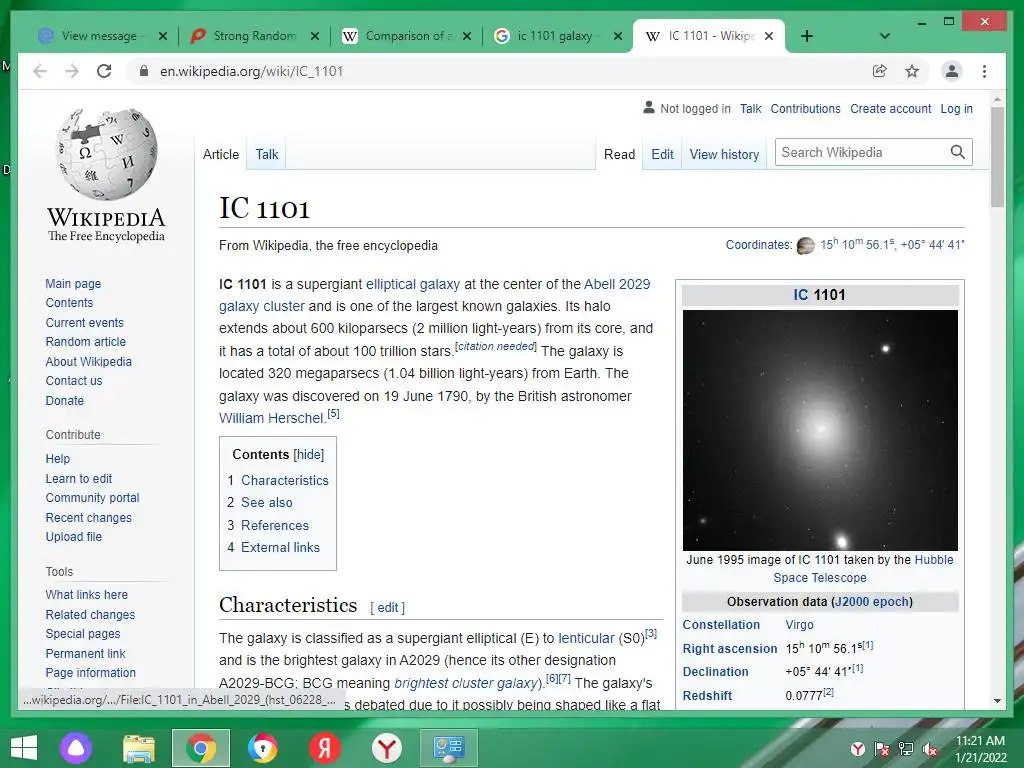Open the J2000 epoch link

coord(871,601)
